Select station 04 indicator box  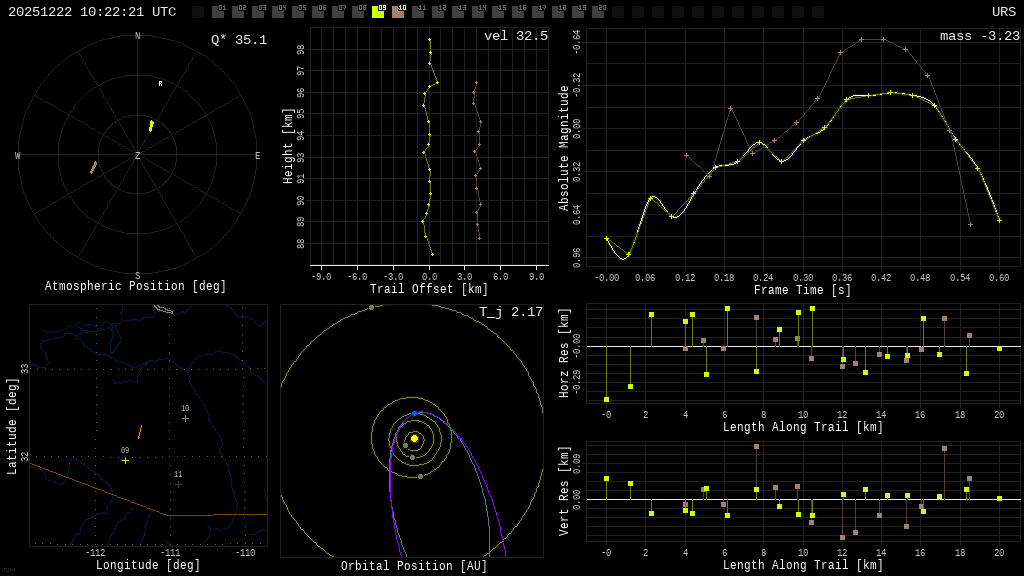click(278, 12)
